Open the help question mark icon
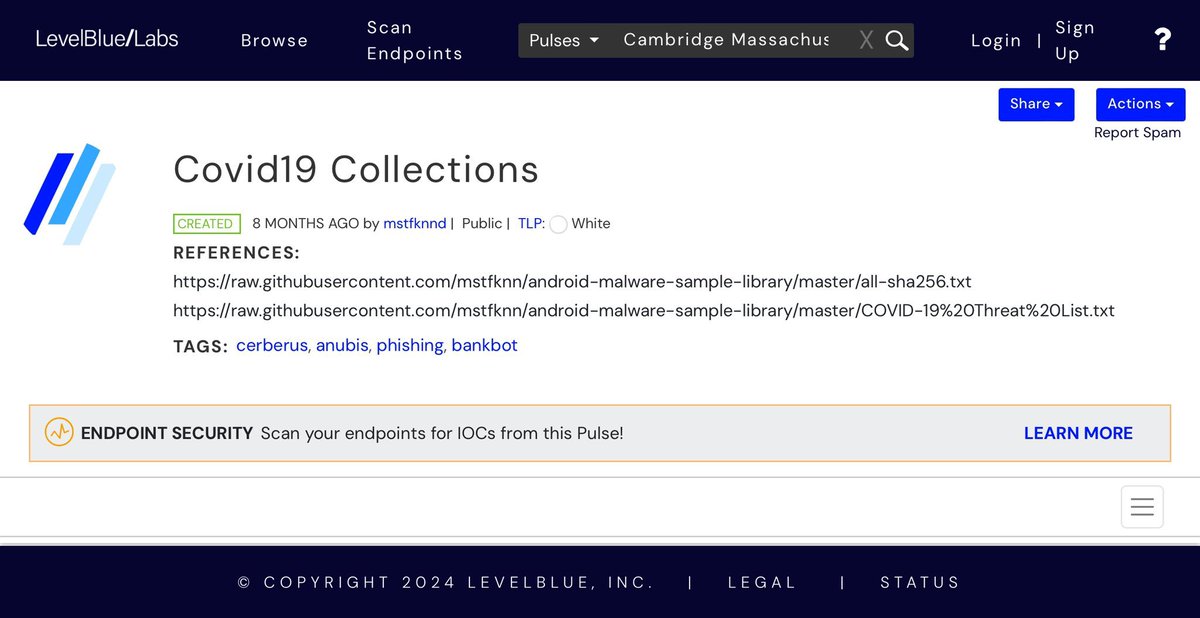The image size is (1200, 618). pos(1162,40)
